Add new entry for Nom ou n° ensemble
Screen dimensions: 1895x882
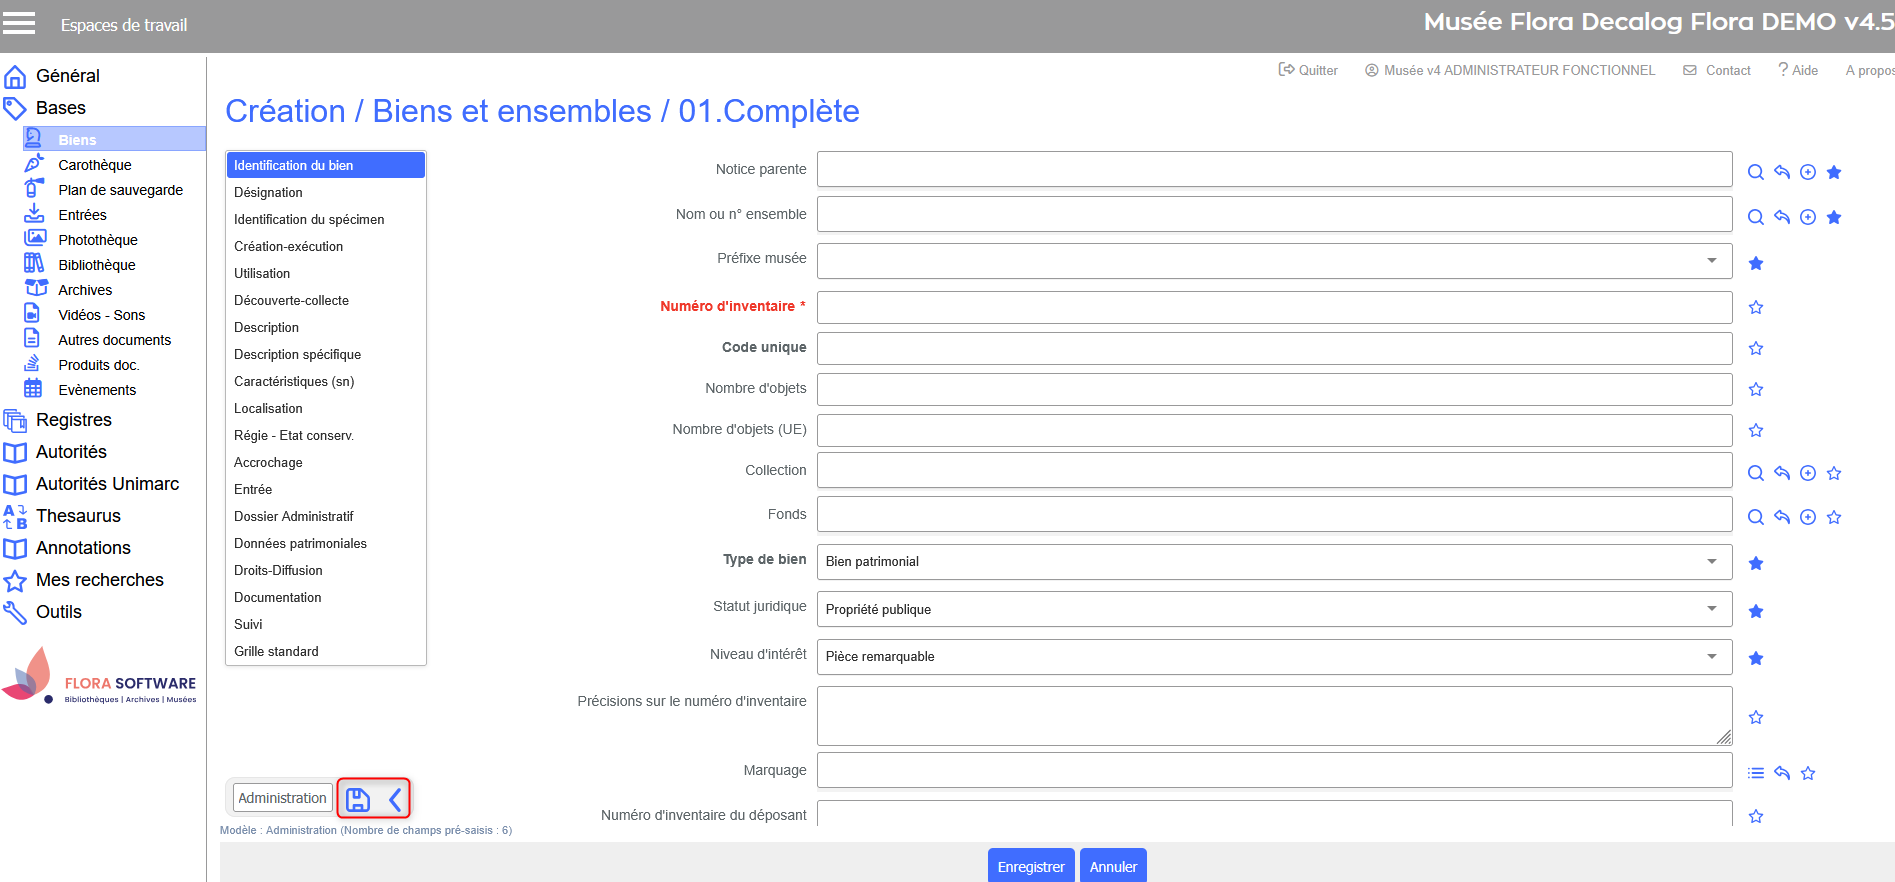click(1808, 217)
